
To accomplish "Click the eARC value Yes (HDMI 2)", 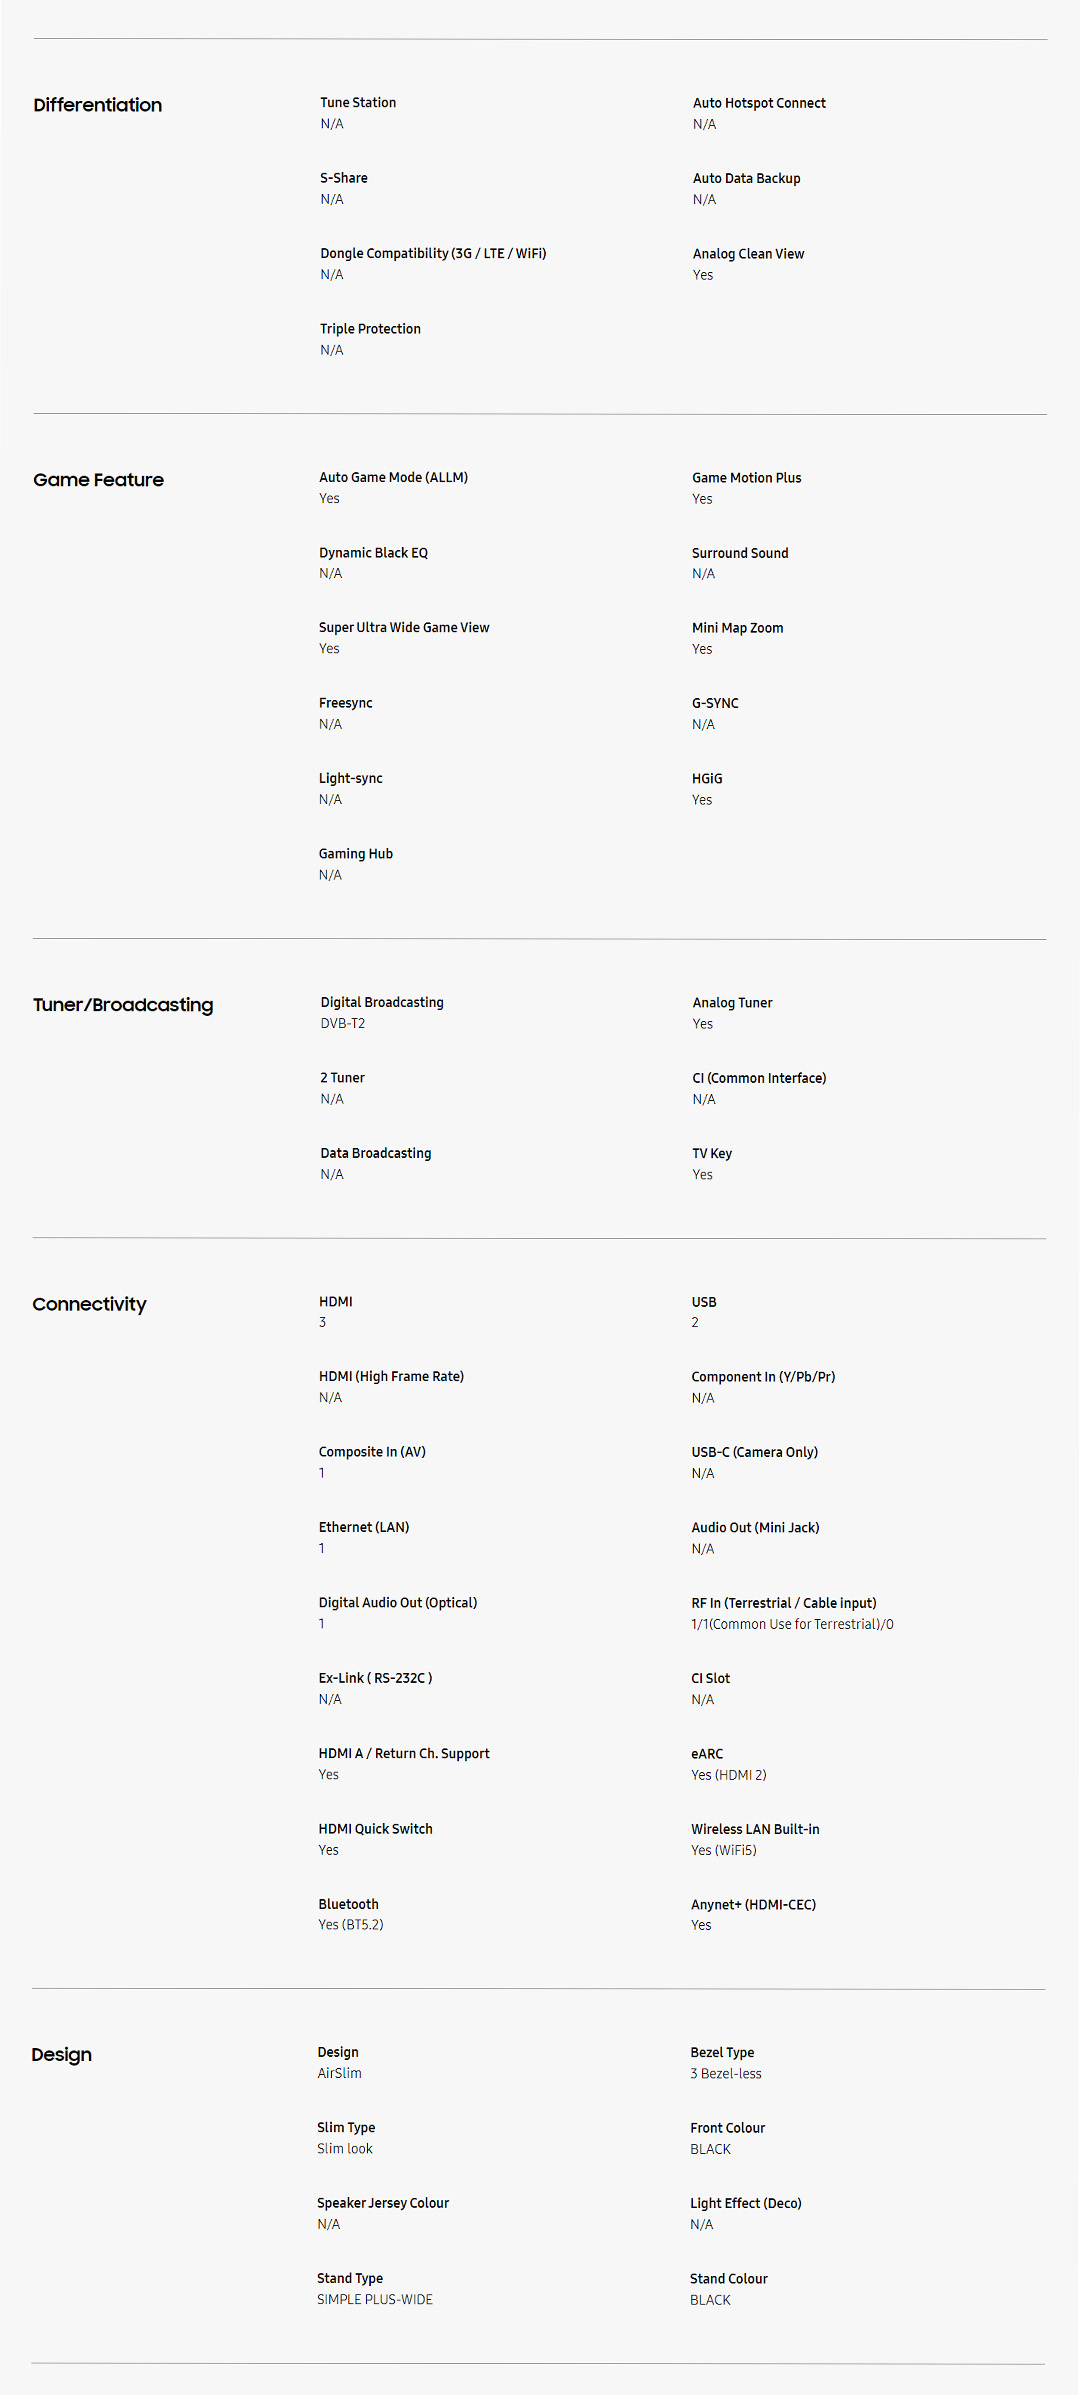I will (728, 1775).
